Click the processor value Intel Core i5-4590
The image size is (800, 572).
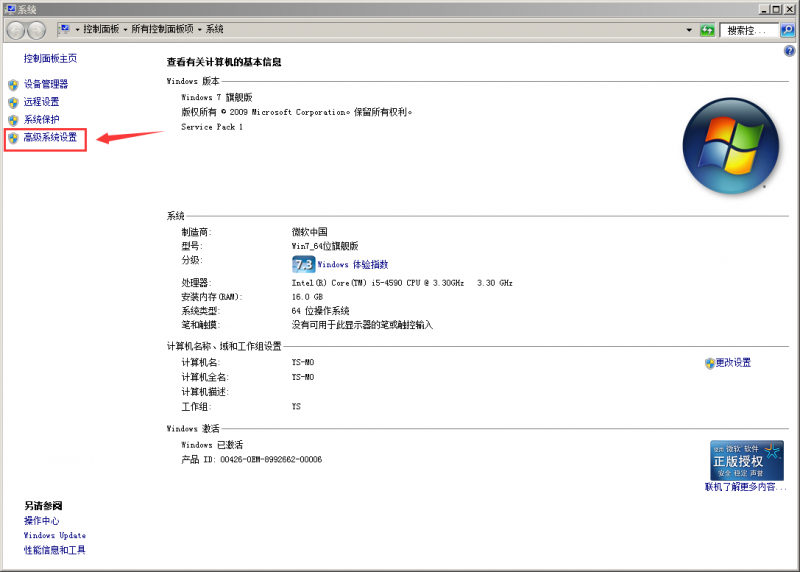click(x=402, y=283)
